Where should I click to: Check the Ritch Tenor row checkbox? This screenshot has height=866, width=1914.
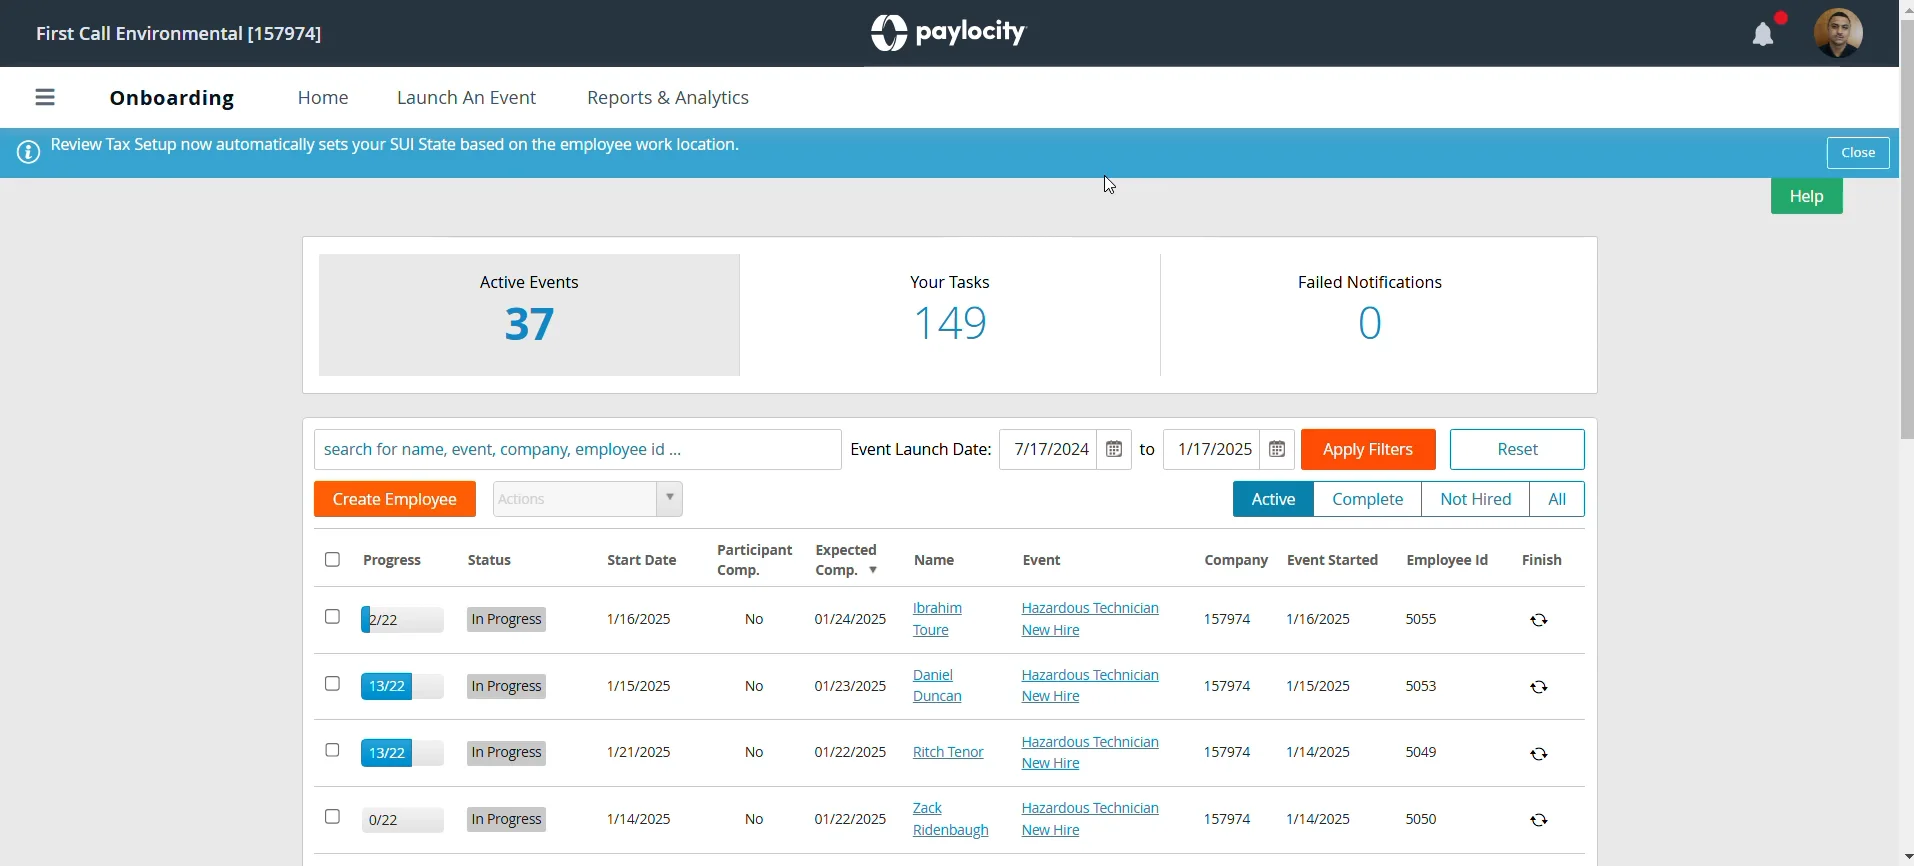tap(333, 750)
